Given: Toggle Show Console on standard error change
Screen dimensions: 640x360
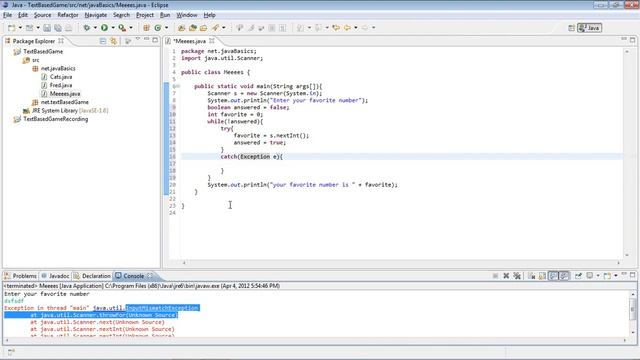Looking at the screenshot, I should point(564,276).
